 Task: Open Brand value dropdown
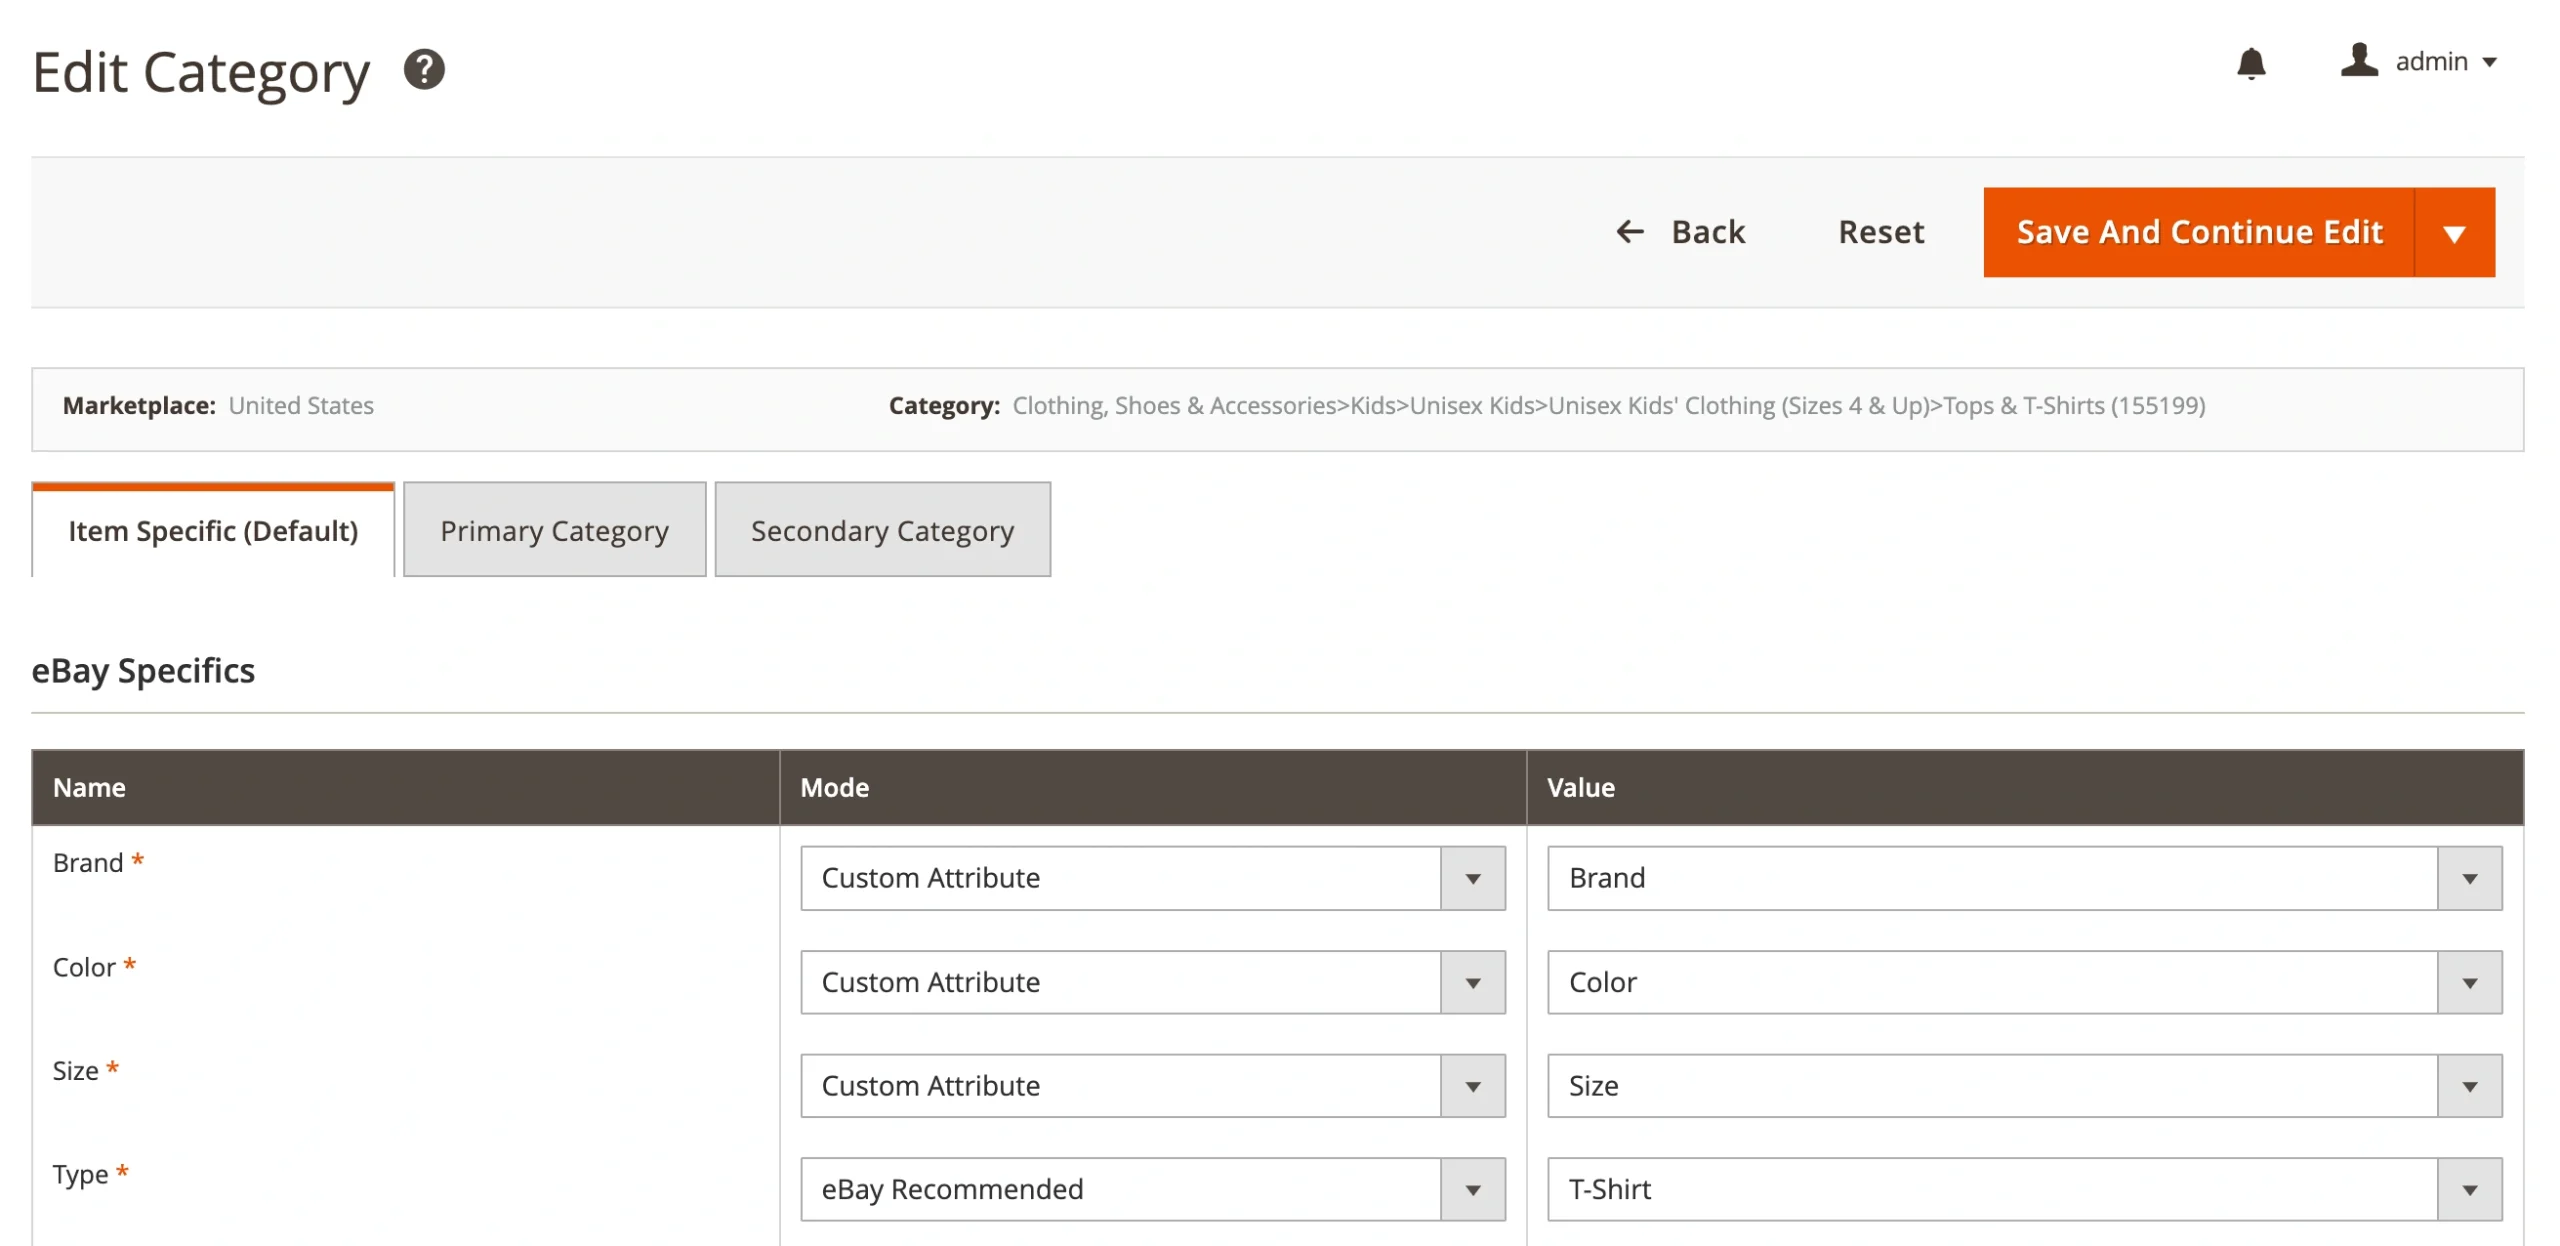(2023, 878)
